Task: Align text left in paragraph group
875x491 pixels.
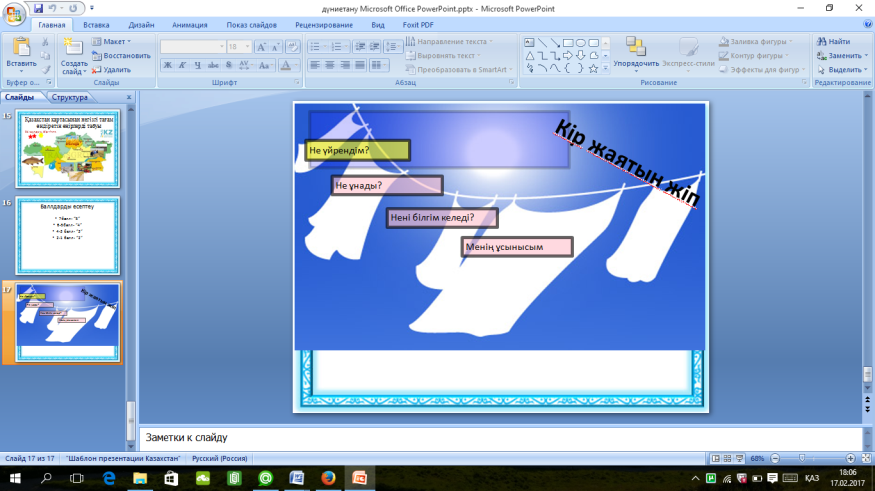Action: (315, 65)
